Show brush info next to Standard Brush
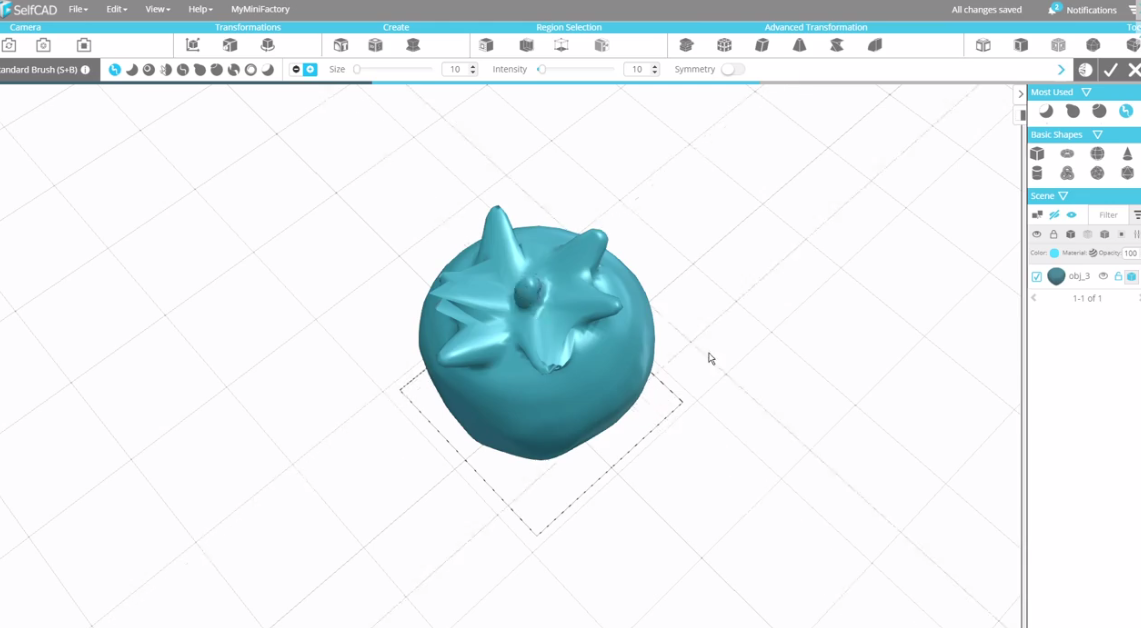Screen dimensions: 1141x628 coord(86,70)
